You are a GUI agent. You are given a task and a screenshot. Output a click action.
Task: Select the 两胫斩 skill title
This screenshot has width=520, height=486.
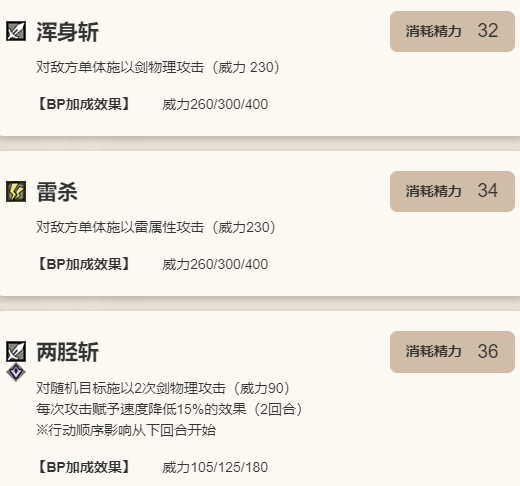tap(67, 352)
